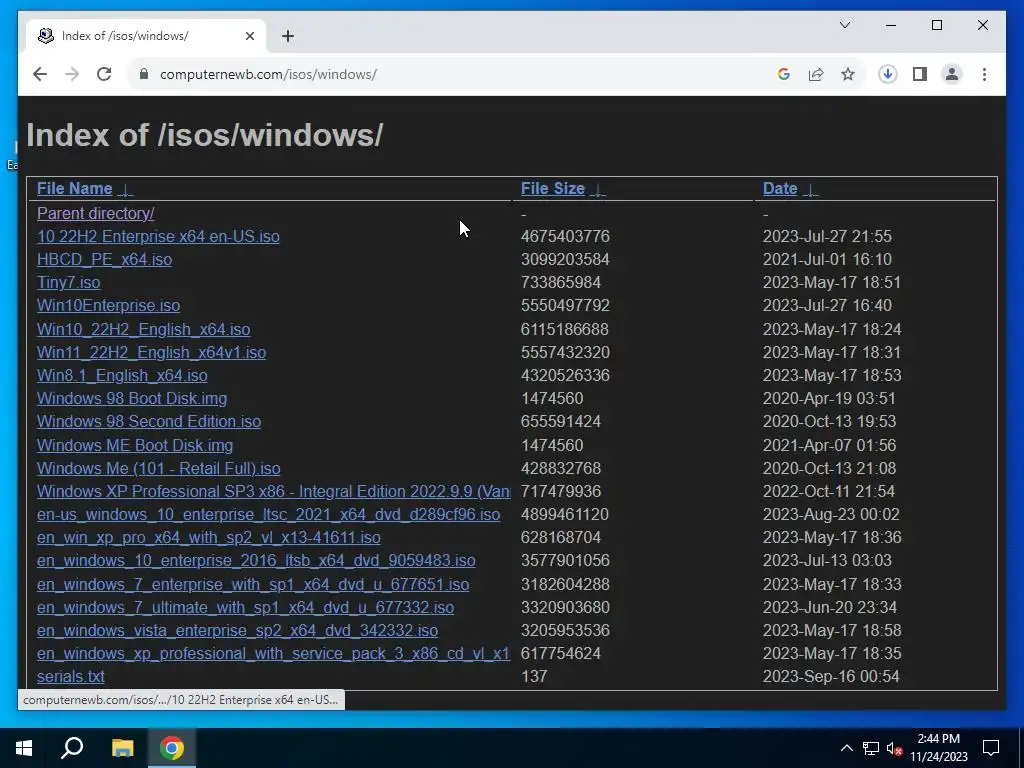Close the Index of /isos/windows/ tab
This screenshot has height=768, width=1024.
pos(249,36)
